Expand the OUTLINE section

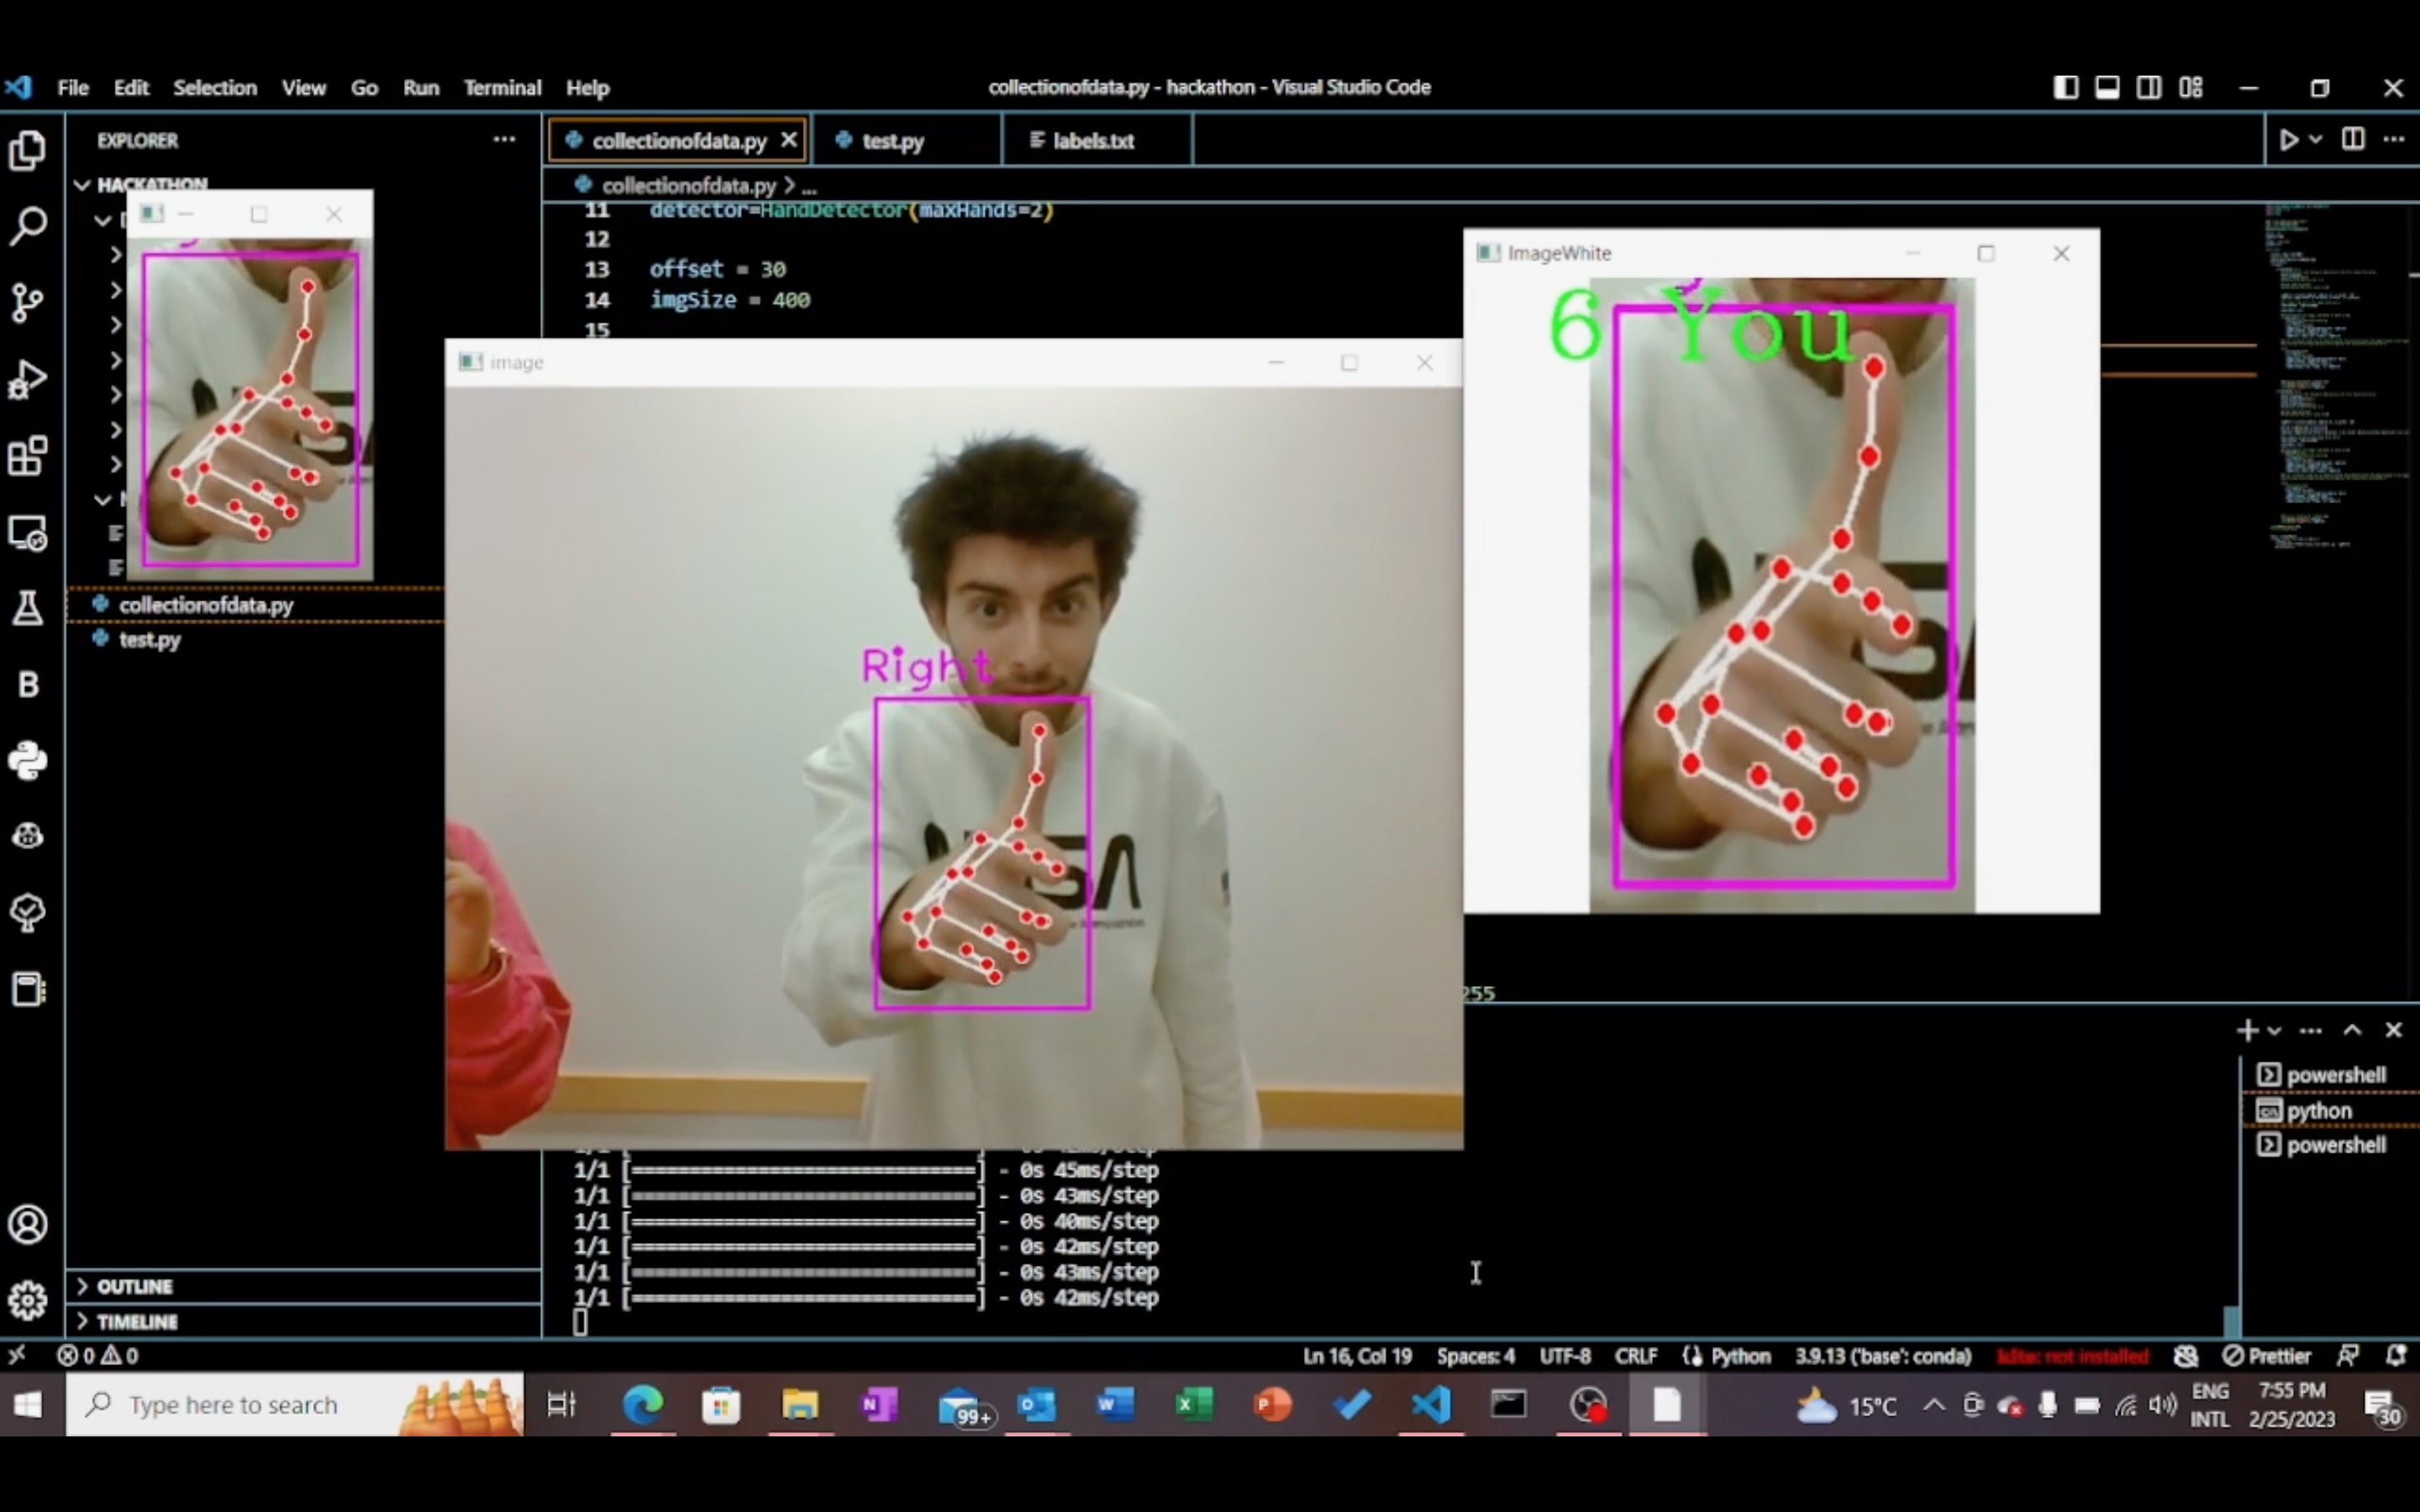pos(134,1286)
